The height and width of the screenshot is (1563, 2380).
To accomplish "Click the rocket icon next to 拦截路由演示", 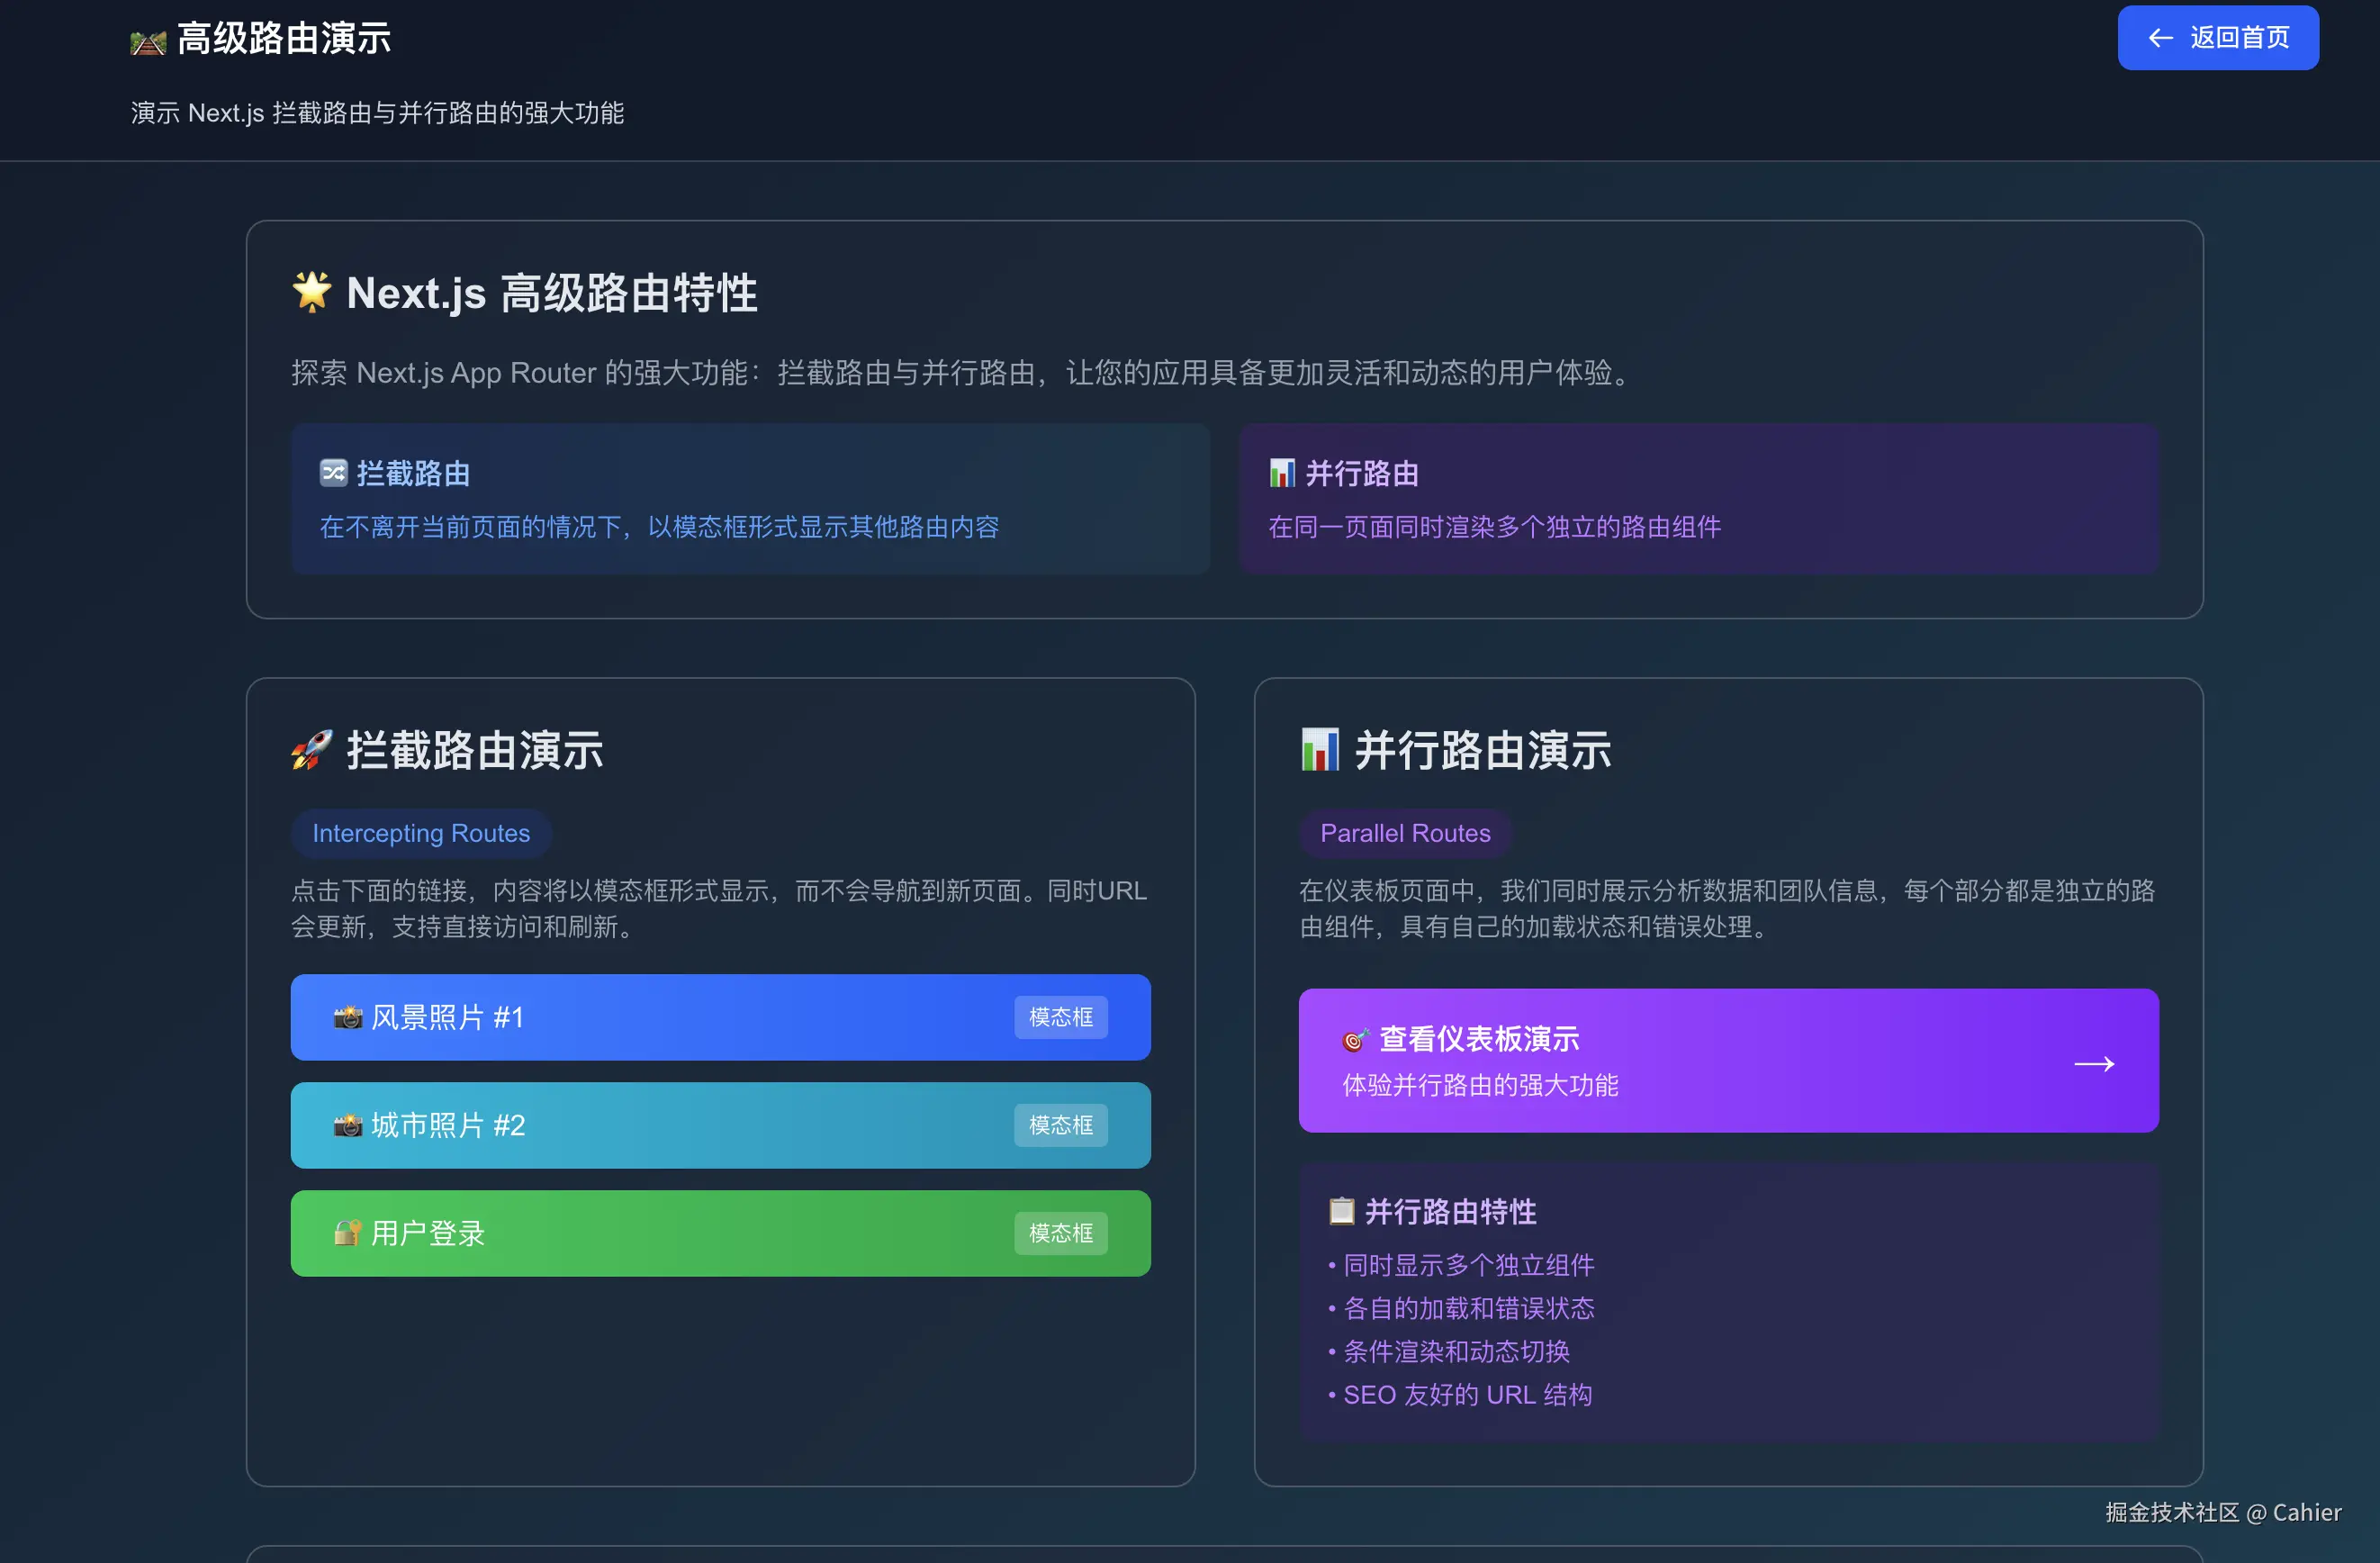I will click(312, 750).
